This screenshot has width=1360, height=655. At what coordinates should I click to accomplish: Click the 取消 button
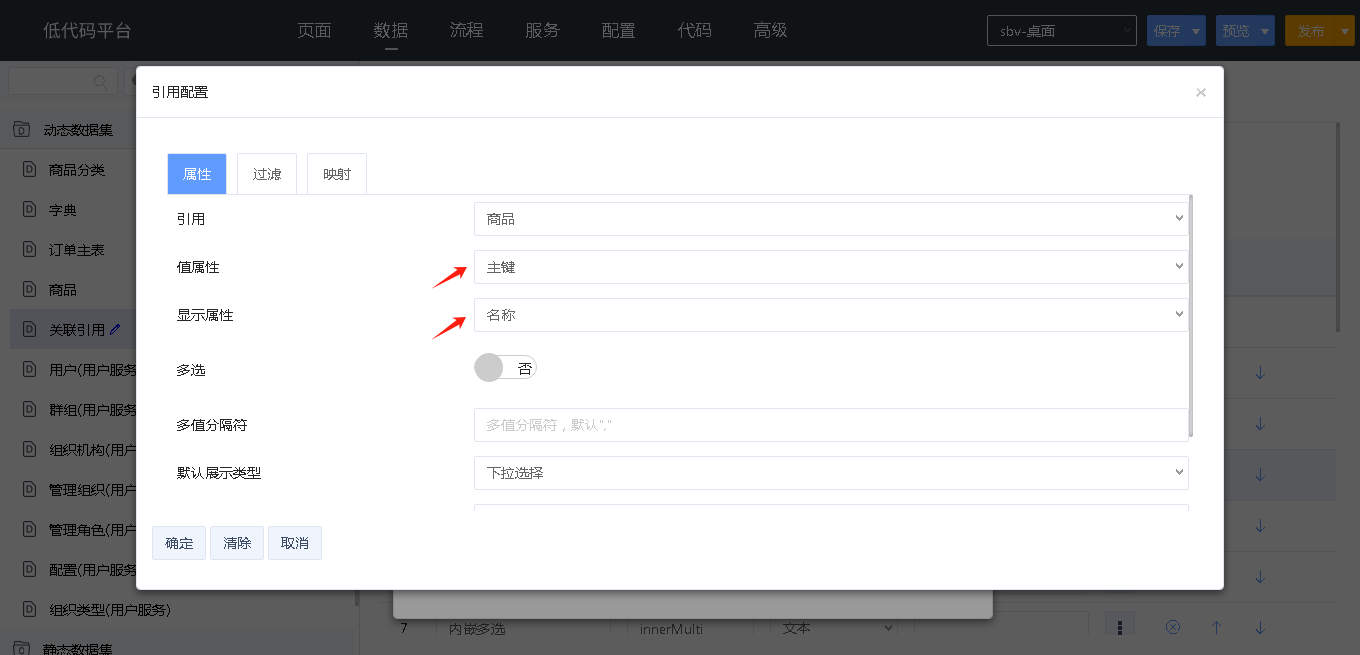295,543
